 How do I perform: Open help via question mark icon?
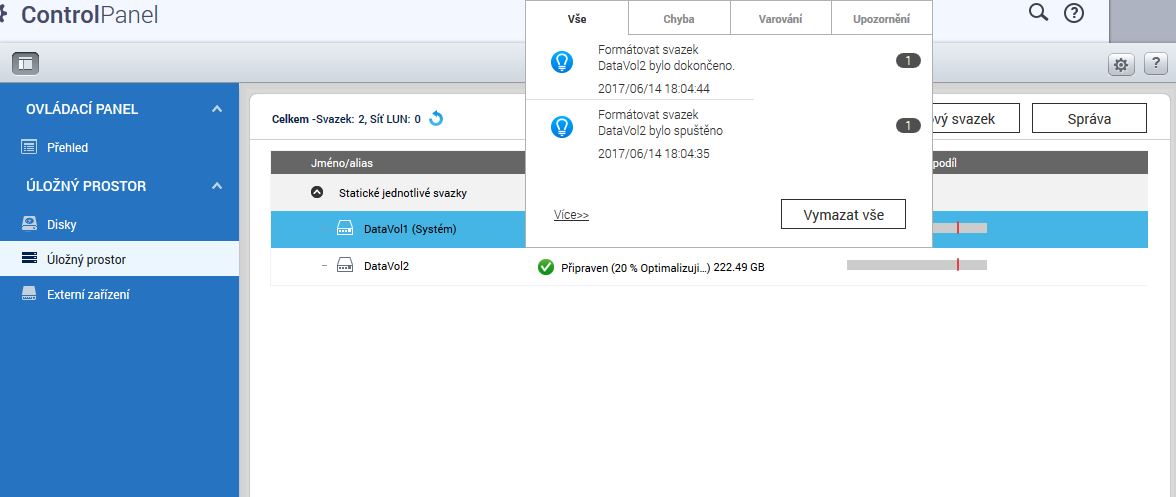pyautogui.click(x=1074, y=13)
